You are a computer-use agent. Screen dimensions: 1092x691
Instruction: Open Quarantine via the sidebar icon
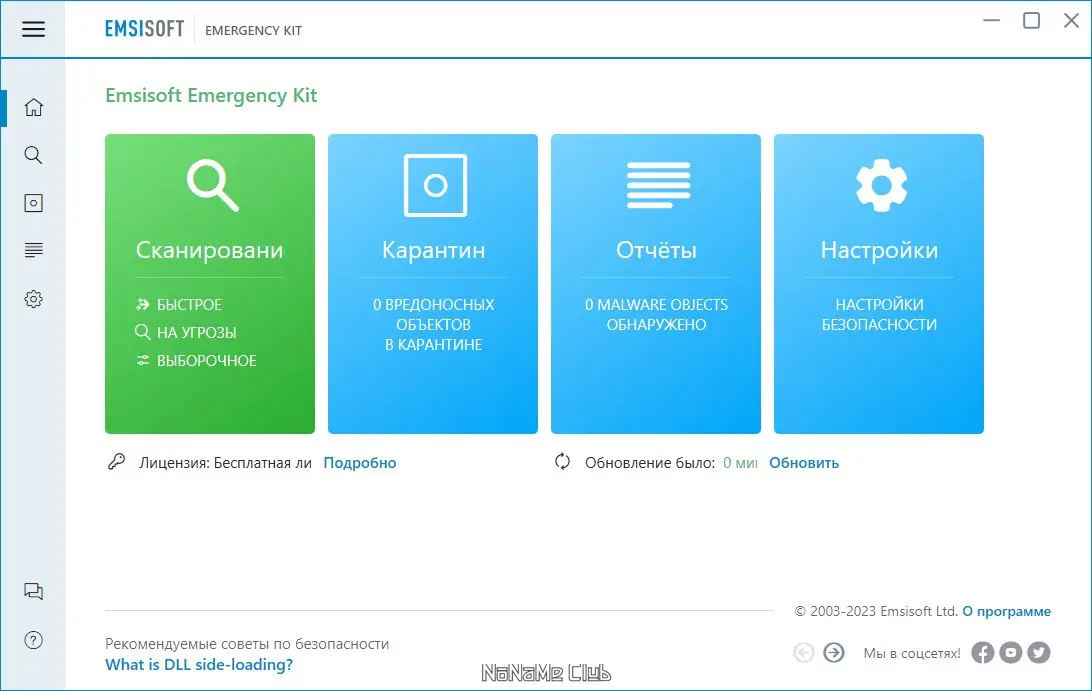pyautogui.click(x=33, y=202)
